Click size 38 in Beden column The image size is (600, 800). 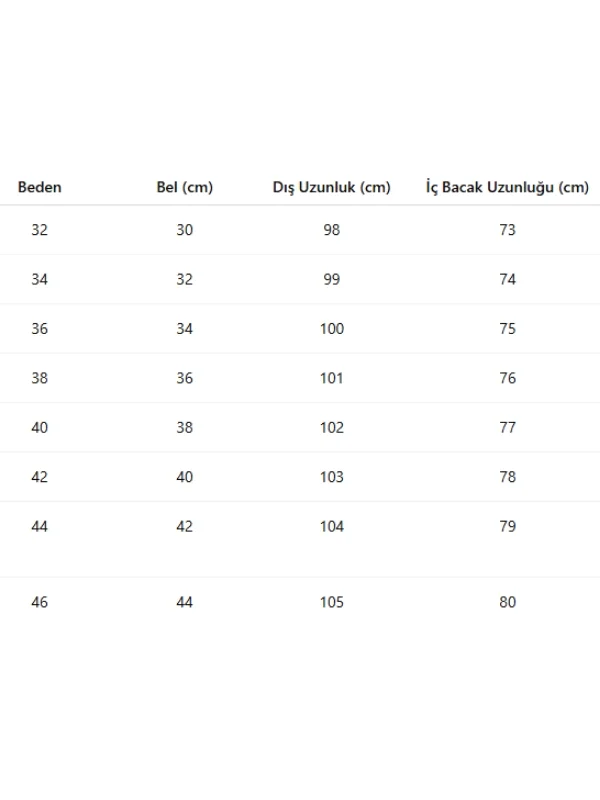click(x=40, y=378)
